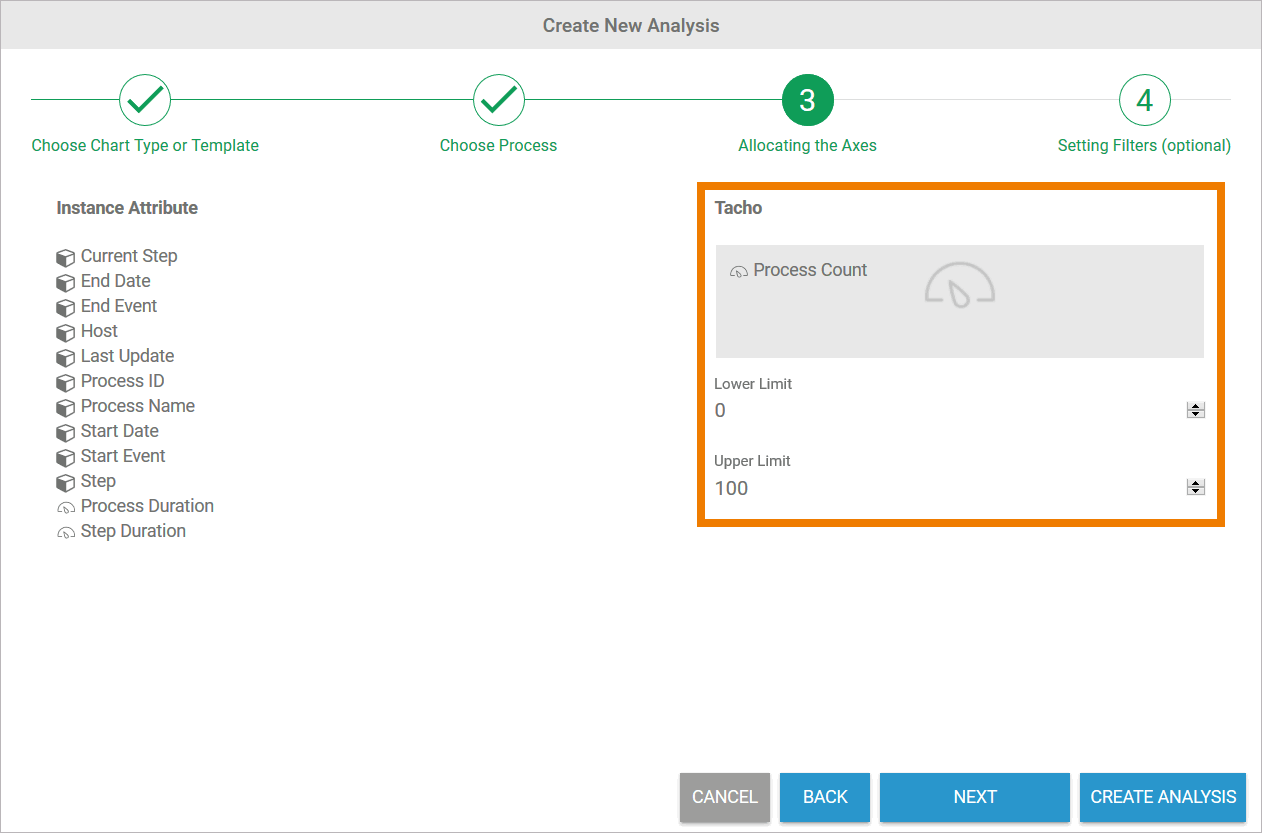Go to completed step one checkmark circle

point(145,100)
